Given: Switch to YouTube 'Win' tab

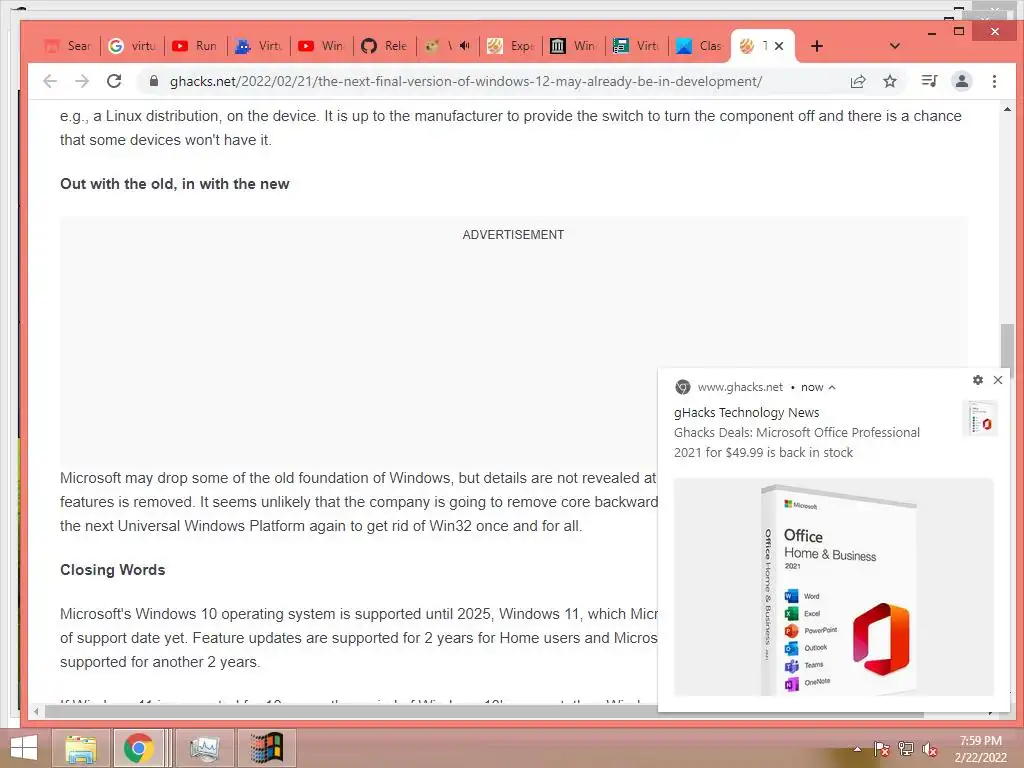Looking at the screenshot, I should click(x=321, y=46).
